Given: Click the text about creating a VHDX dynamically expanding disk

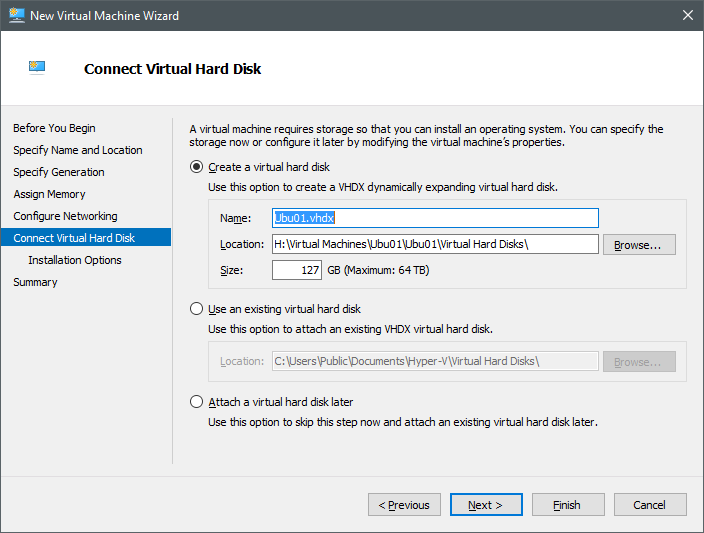Looking at the screenshot, I should pyautogui.click(x=383, y=187).
